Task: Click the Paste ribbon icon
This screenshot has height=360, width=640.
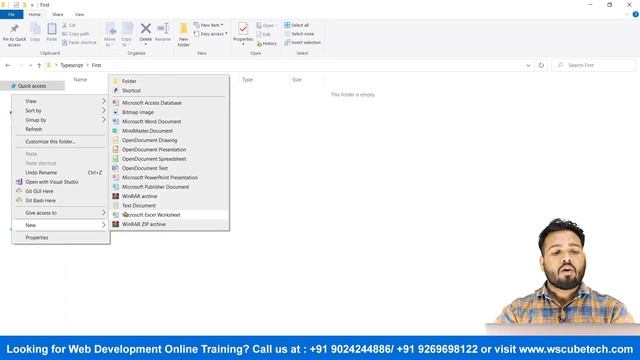Action: click(x=52, y=29)
